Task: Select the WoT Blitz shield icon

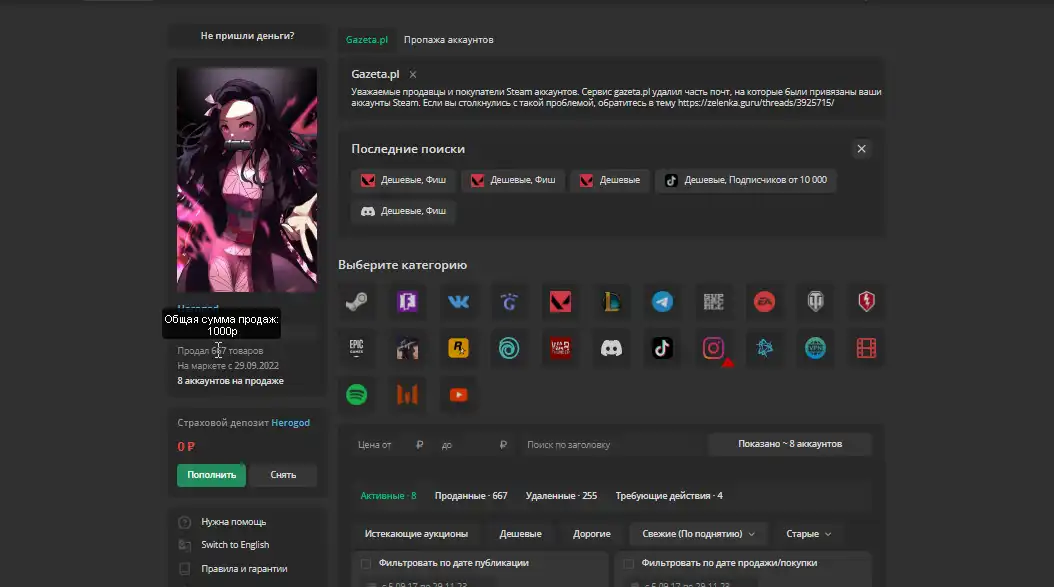Action: 866,302
